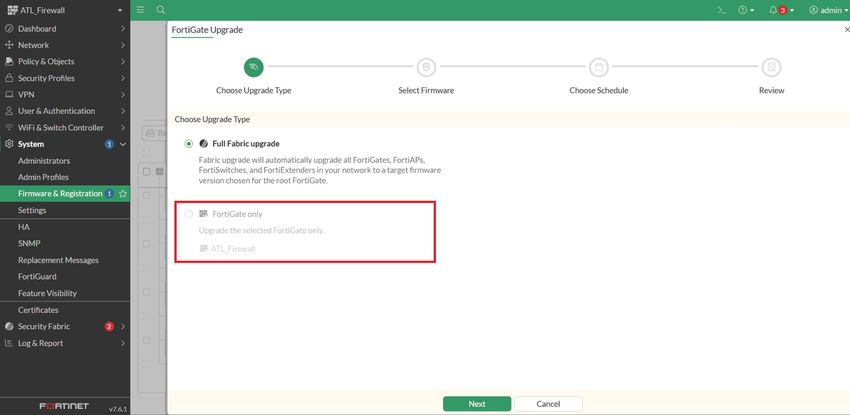Click the Choose Schedule step icon
Screen dimensions: 850x415
pos(599,67)
